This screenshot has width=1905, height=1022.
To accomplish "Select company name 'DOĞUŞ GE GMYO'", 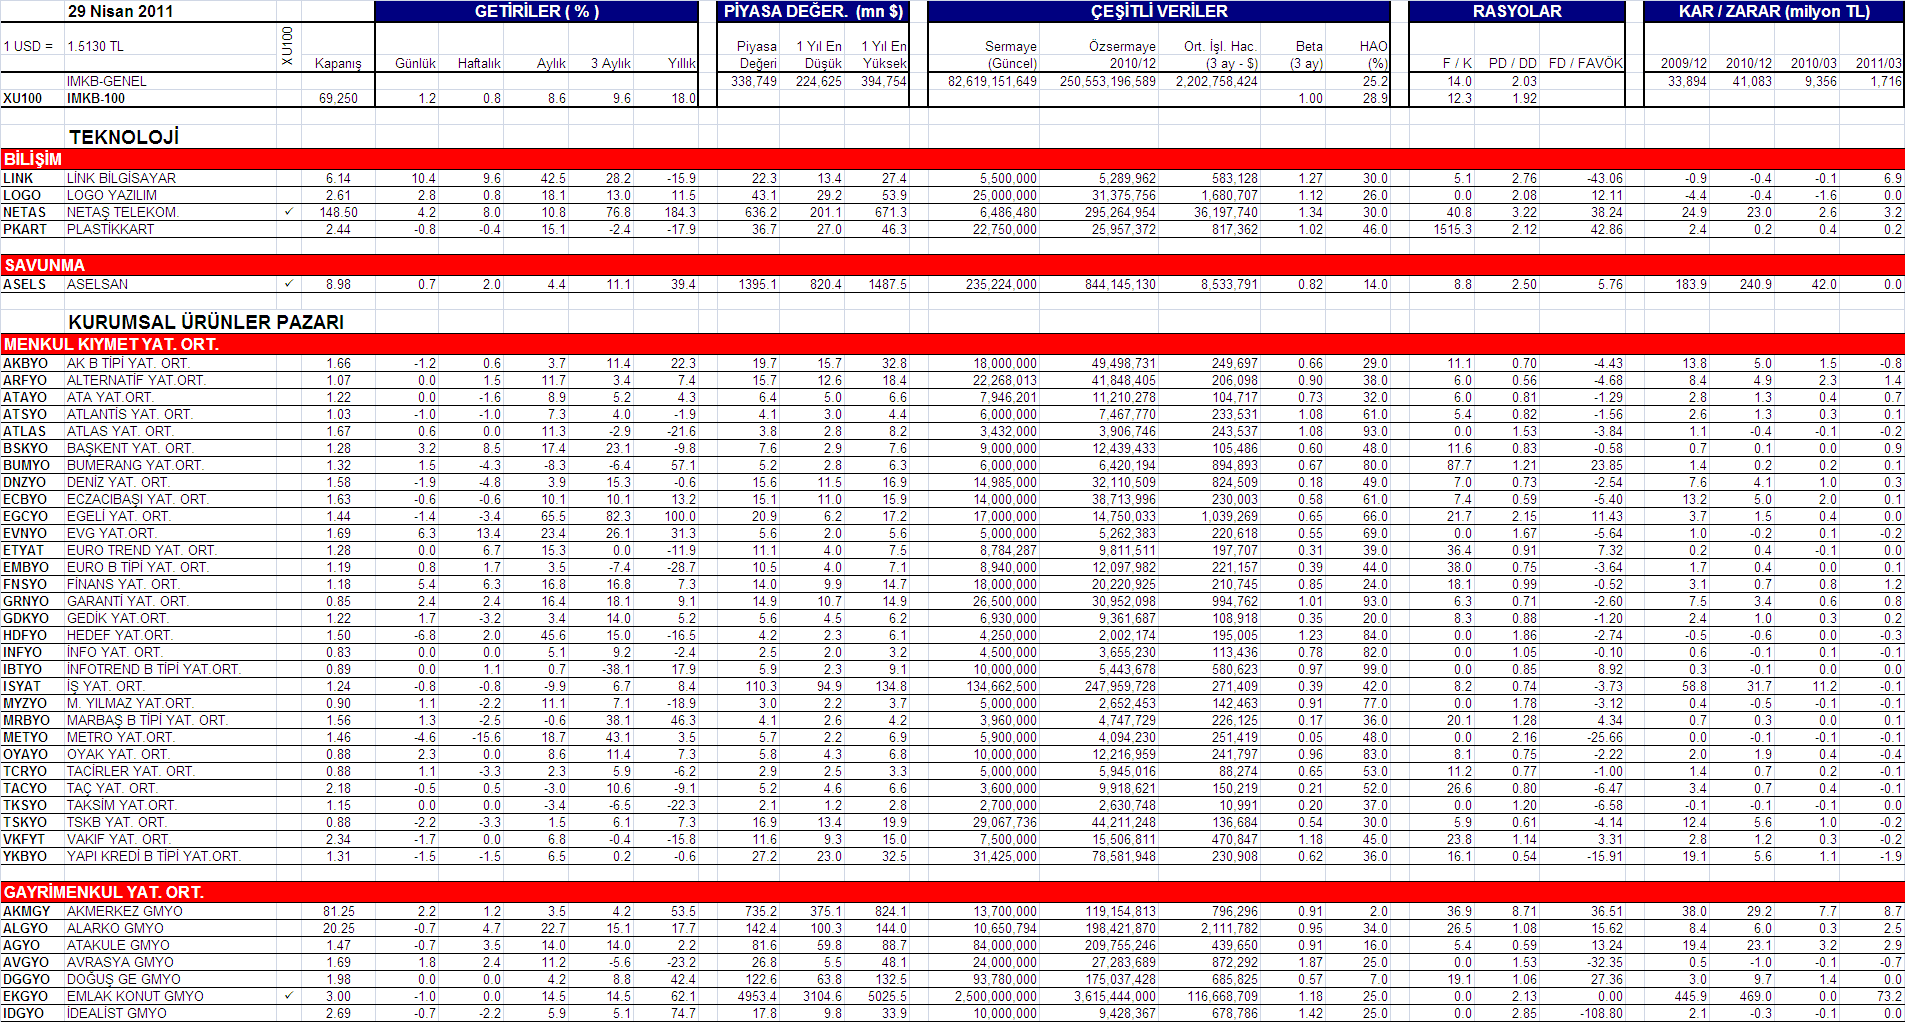I will point(124,979).
